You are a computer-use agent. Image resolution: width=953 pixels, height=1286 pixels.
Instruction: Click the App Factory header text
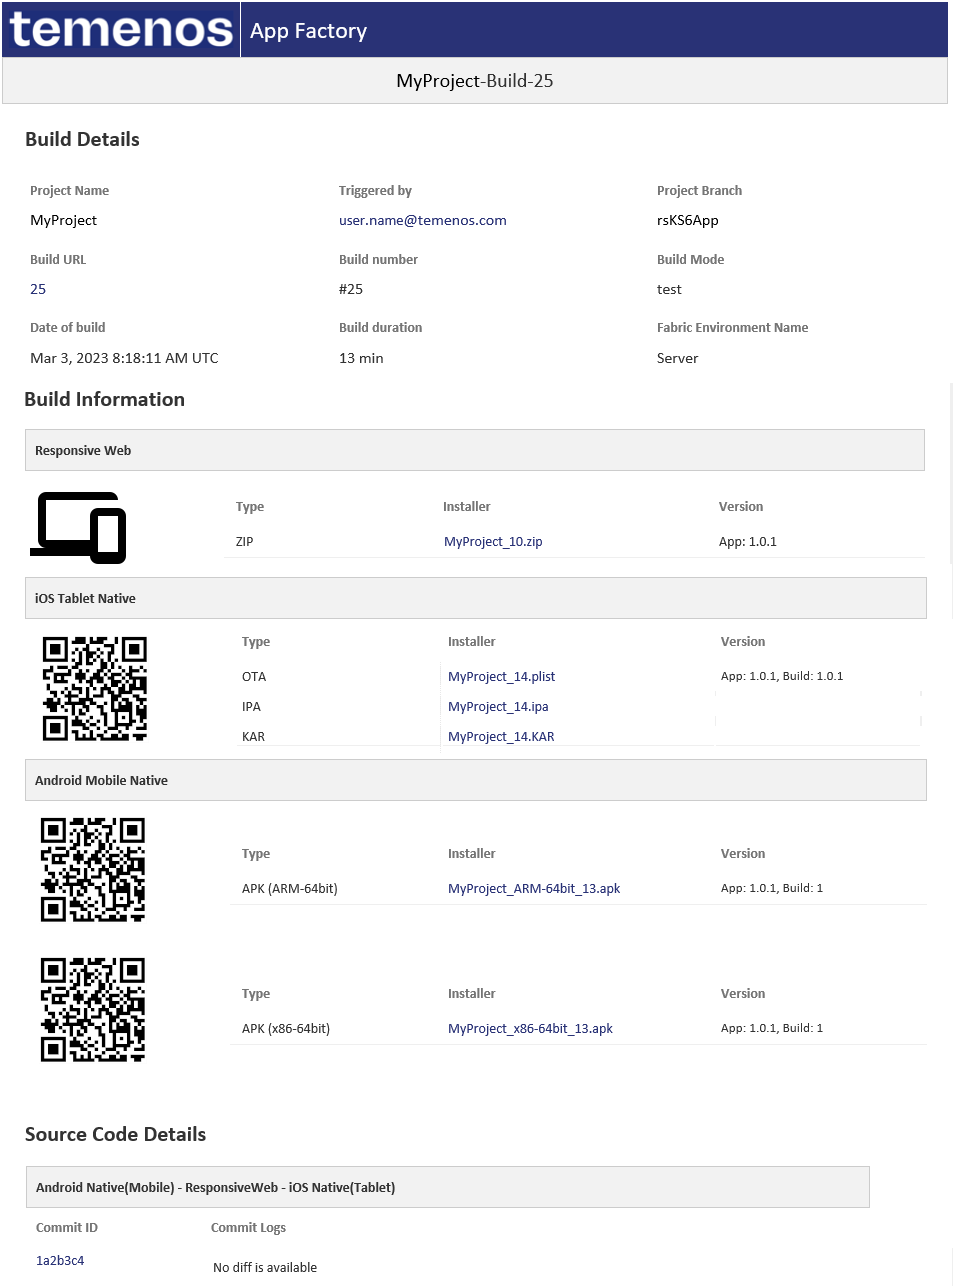[x=308, y=31]
